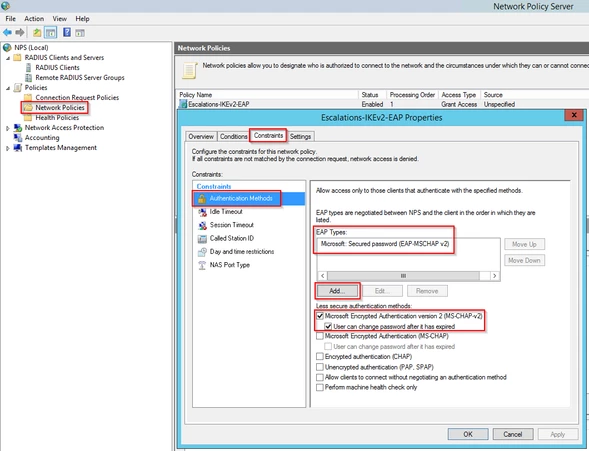Click the Network Policy Server title bar icon
The height and width of the screenshot is (451, 589).
5,5
